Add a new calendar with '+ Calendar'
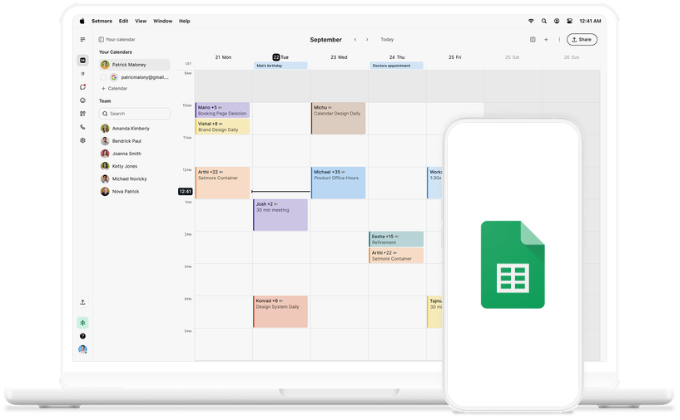 click(x=114, y=89)
